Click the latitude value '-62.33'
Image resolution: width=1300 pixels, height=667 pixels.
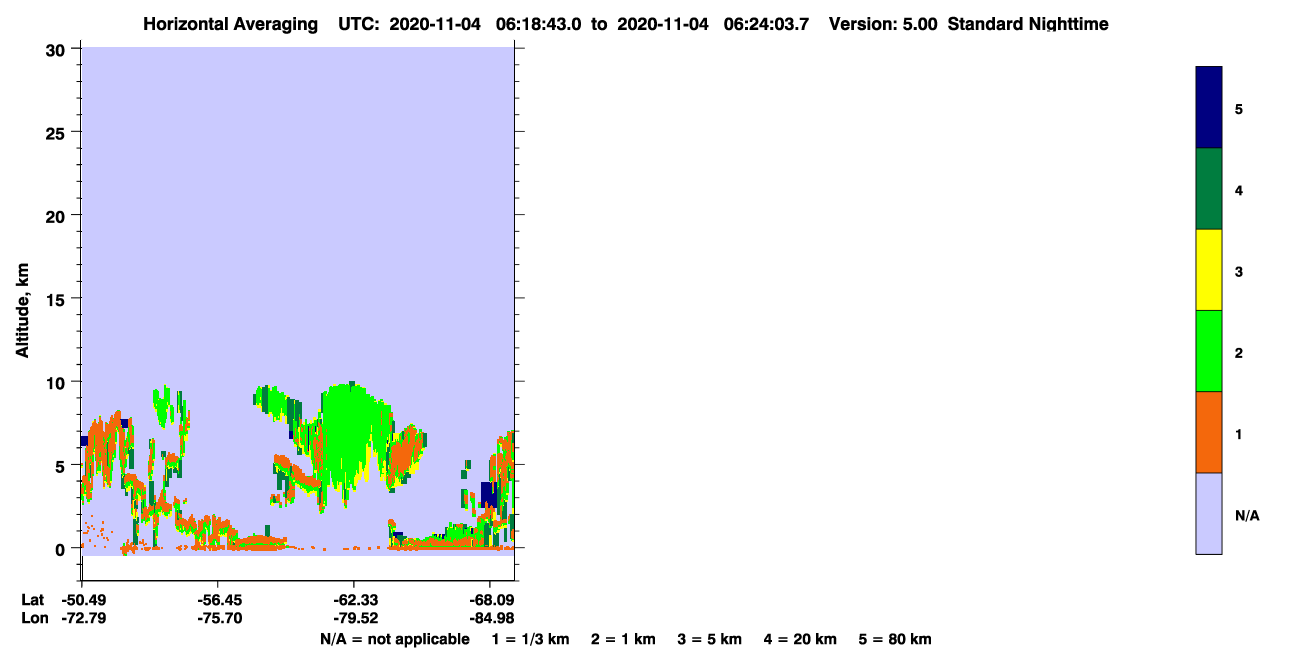coord(355,600)
